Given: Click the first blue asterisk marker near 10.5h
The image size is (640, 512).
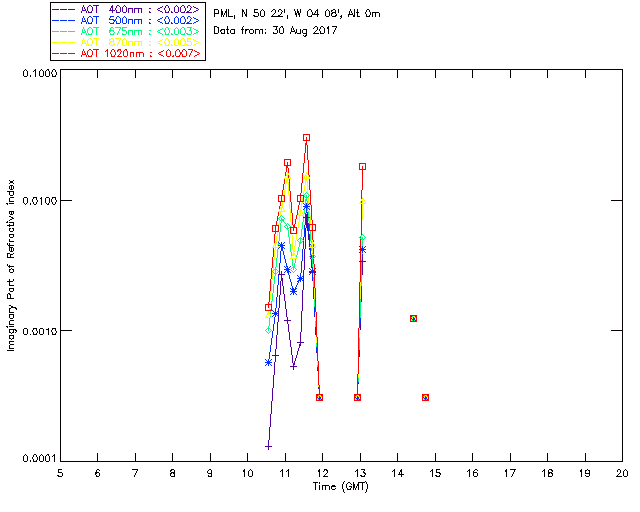Looking at the screenshot, I should point(268,363).
